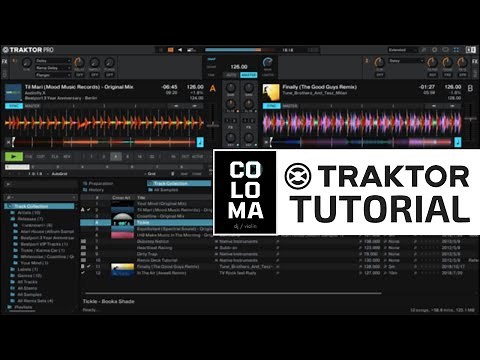Click deck A tempo bend left arrow
Screen dimensions: 480x360
tap(176, 106)
